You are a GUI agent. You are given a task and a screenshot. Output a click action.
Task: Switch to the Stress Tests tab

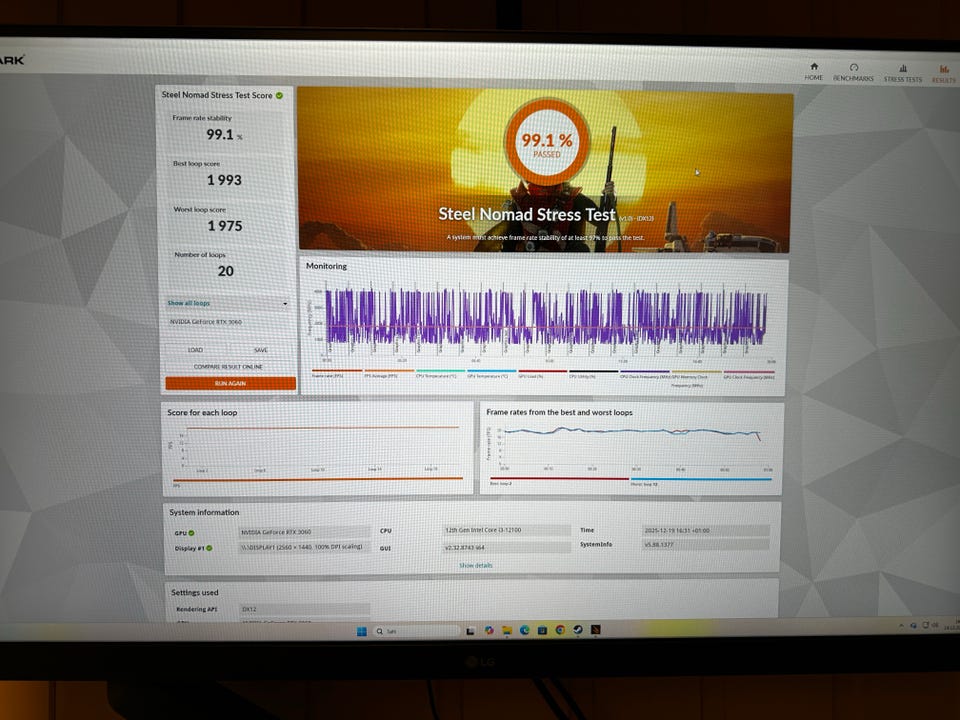click(x=902, y=73)
